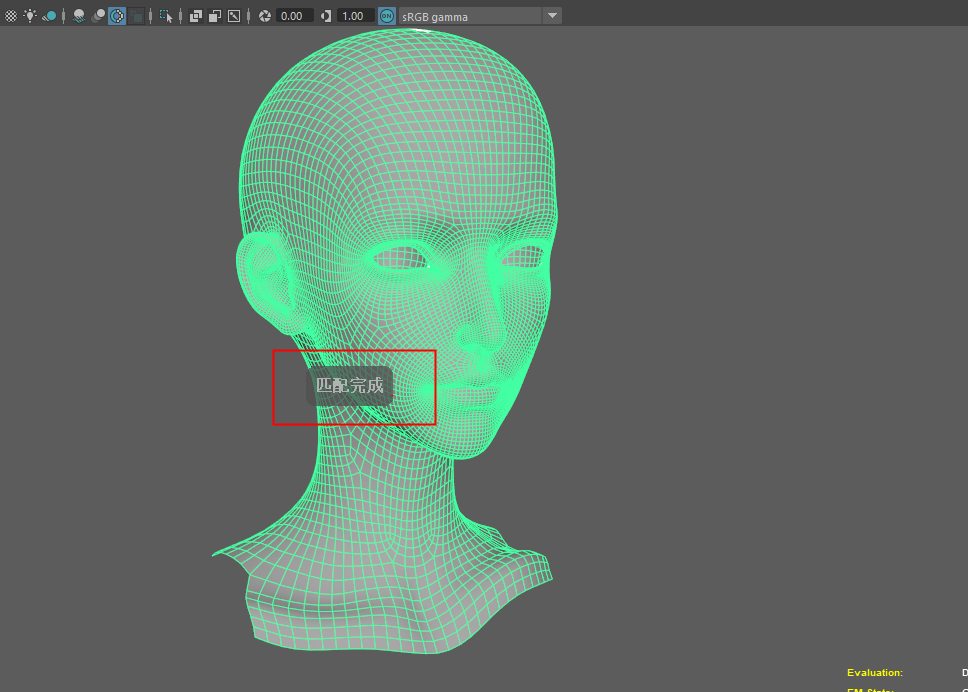Screen dimensions: 968x692
Task: Toggle the Textured display checker icon
Action: [x=11, y=16]
